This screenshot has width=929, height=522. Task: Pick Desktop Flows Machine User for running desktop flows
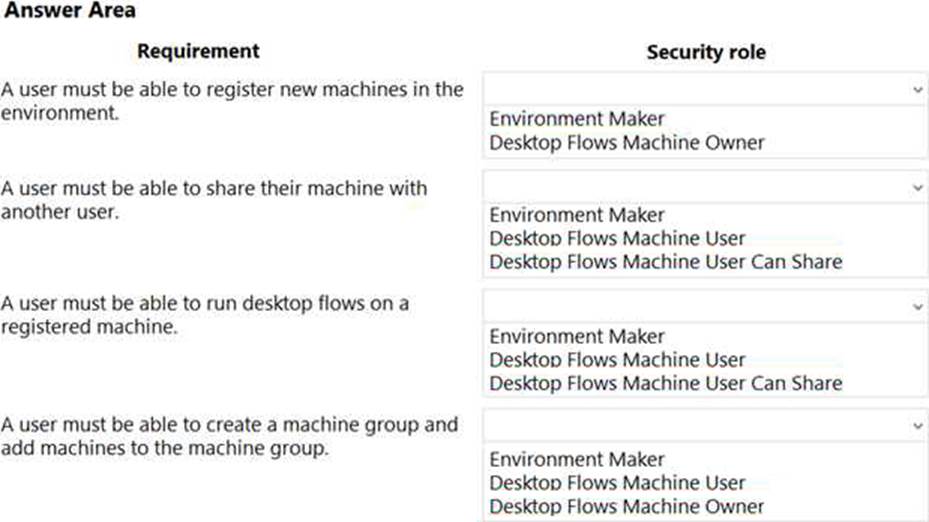pyautogui.click(x=617, y=359)
